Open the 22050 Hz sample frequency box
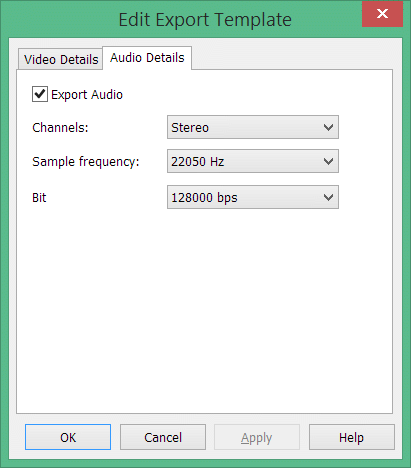 coord(253,161)
